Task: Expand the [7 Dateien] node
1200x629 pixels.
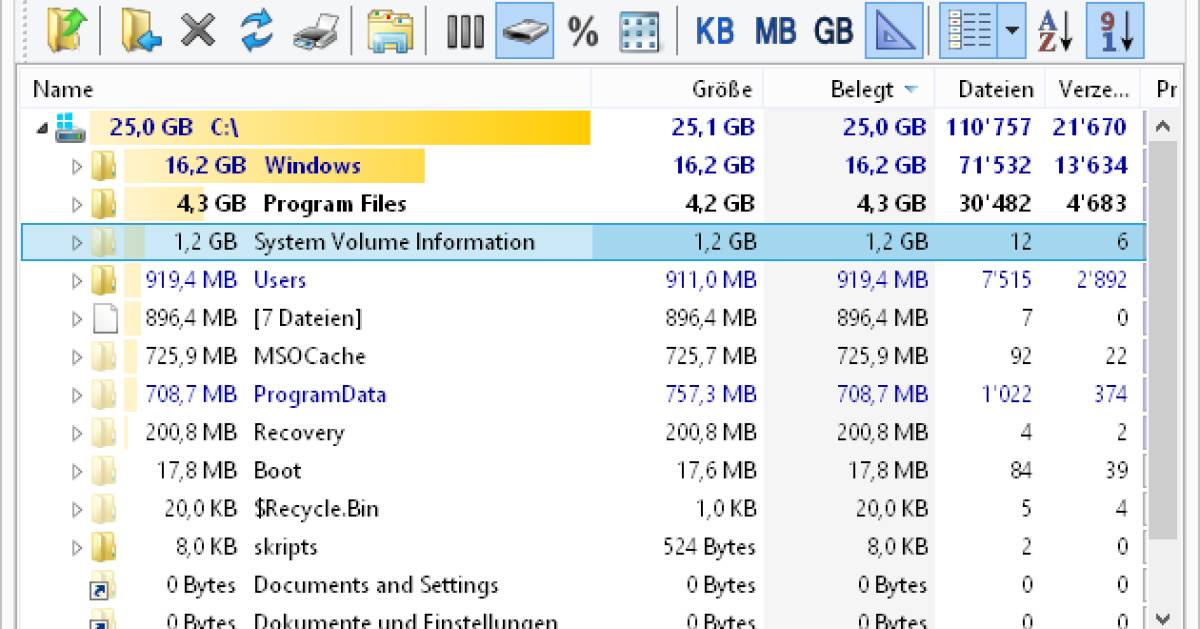Action: click(77, 319)
